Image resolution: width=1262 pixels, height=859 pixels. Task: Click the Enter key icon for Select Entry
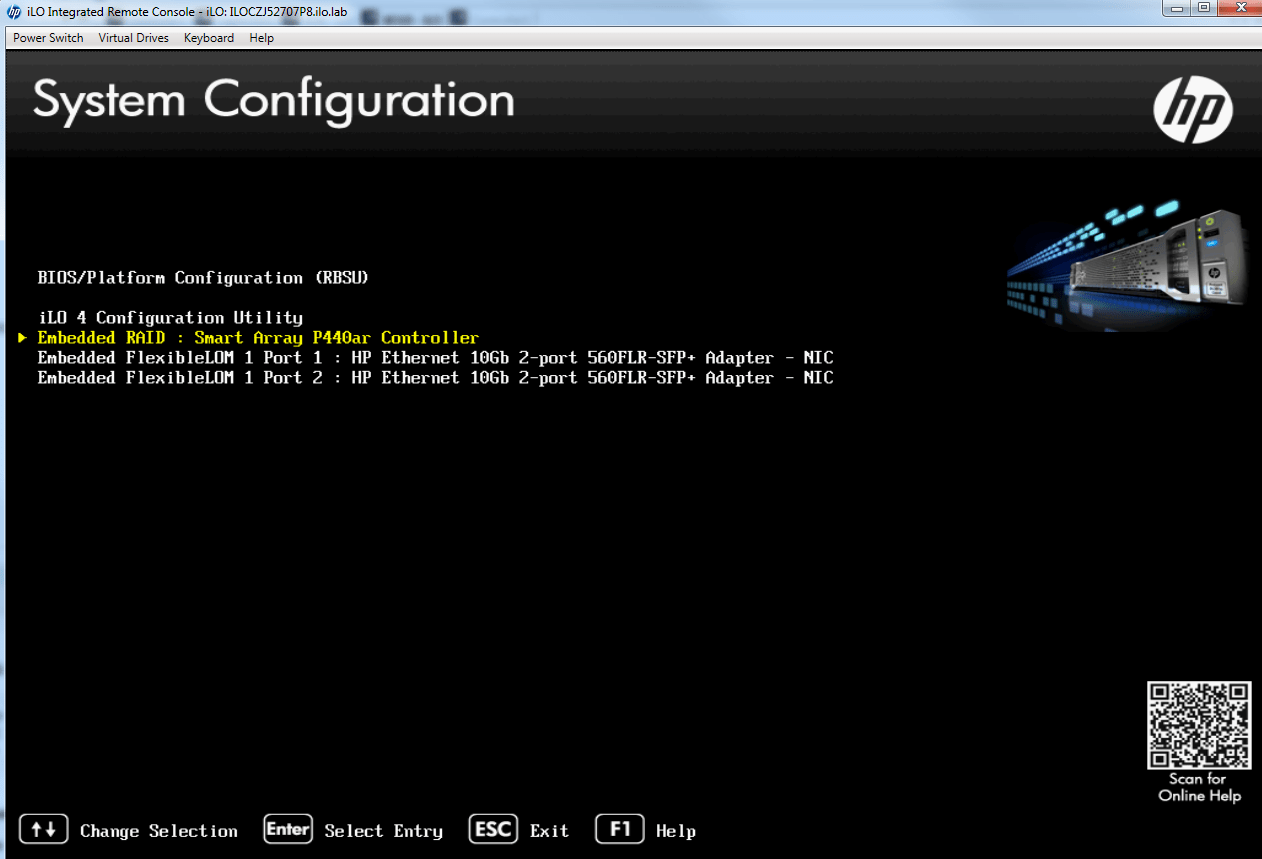coord(288,828)
